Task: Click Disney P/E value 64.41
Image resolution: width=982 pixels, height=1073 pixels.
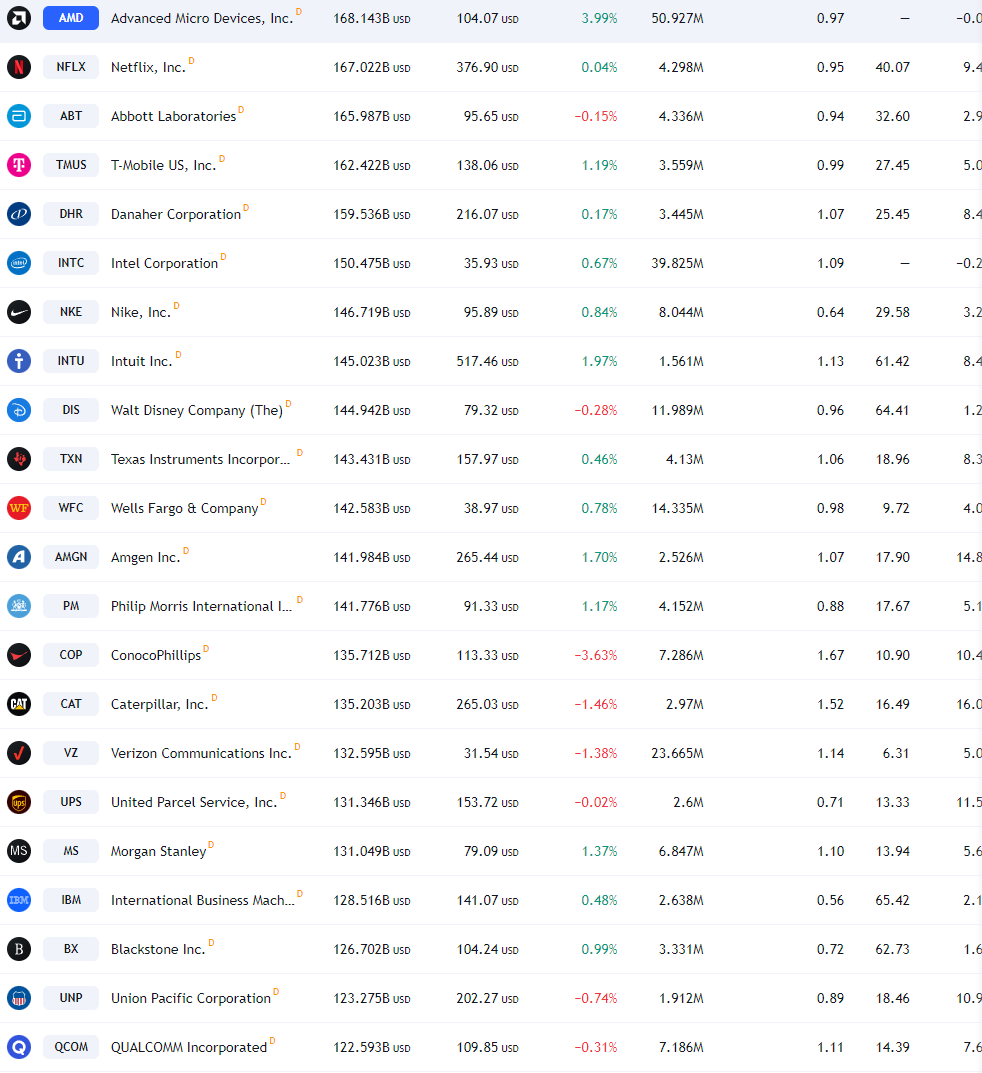Action: (x=892, y=411)
